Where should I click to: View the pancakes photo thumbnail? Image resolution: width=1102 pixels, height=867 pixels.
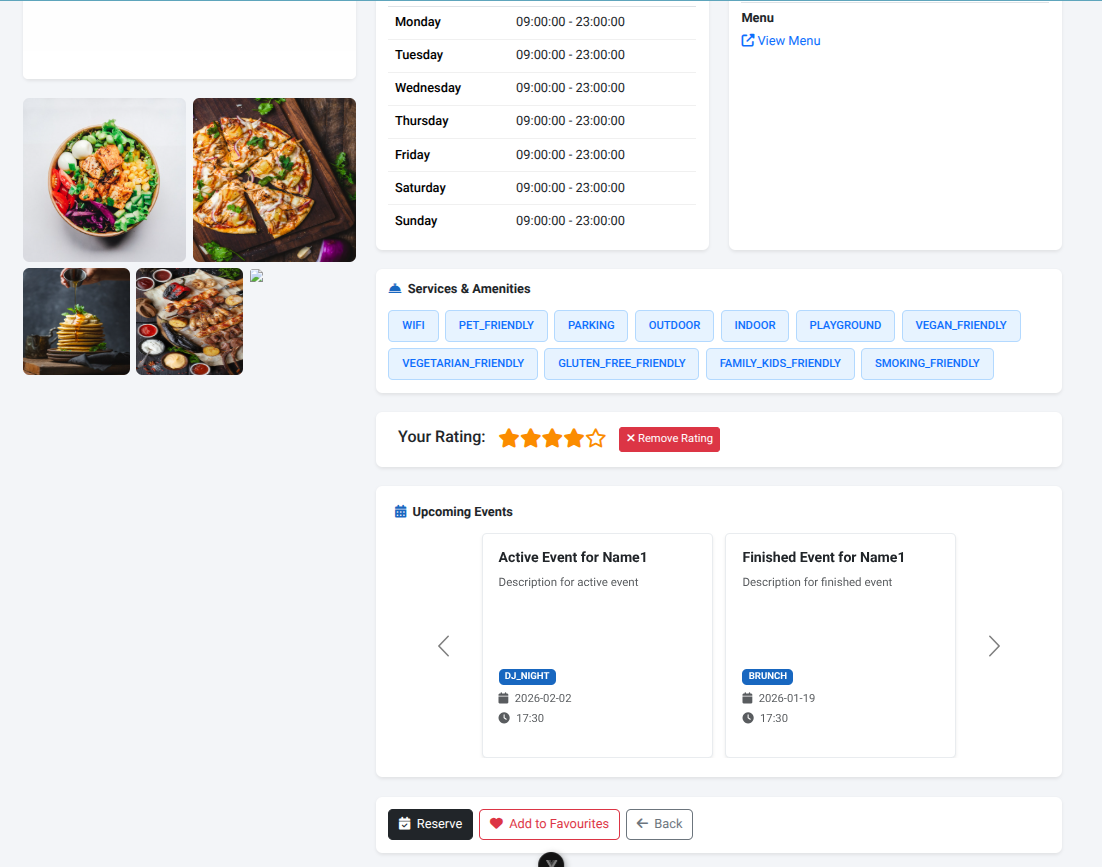tap(76, 321)
